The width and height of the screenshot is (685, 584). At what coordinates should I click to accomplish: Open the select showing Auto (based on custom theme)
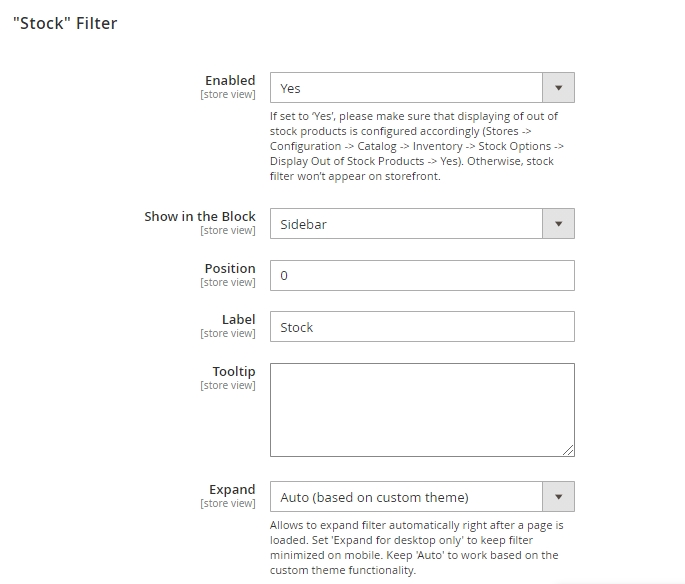coord(406,497)
